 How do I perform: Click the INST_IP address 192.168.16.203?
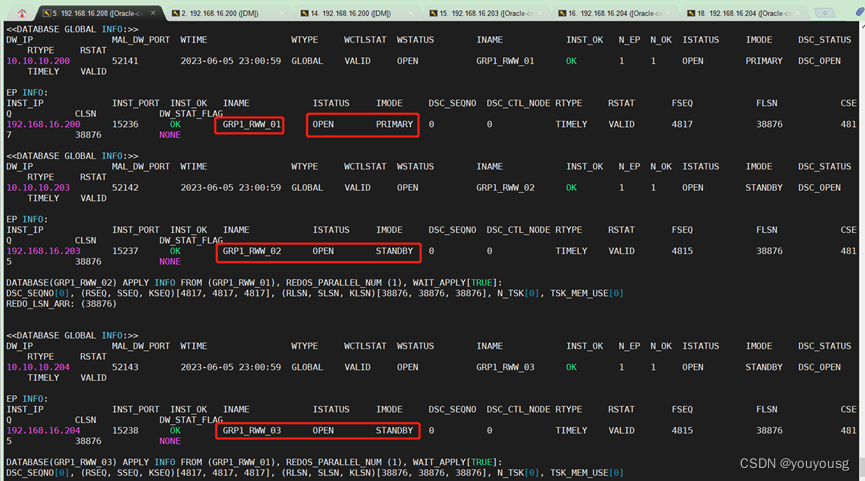point(44,251)
